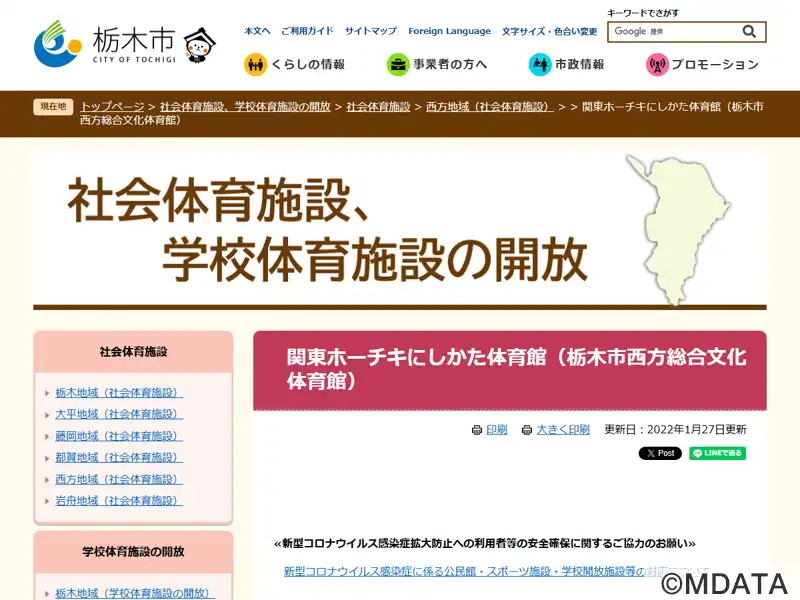Open 都賀地域（社会体育施設） sidebar link
Screen dimensions: 800x600
(x=119, y=458)
